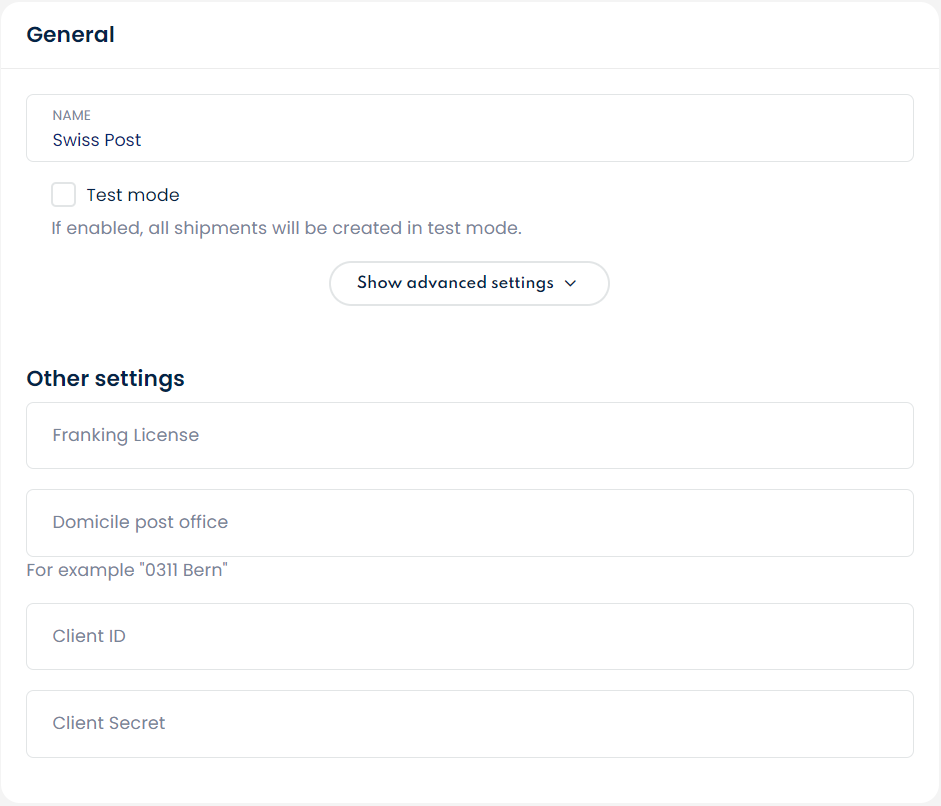The width and height of the screenshot is (941, 806).
Task: Click the test mode shipments description text
Action: coord(286,228)
